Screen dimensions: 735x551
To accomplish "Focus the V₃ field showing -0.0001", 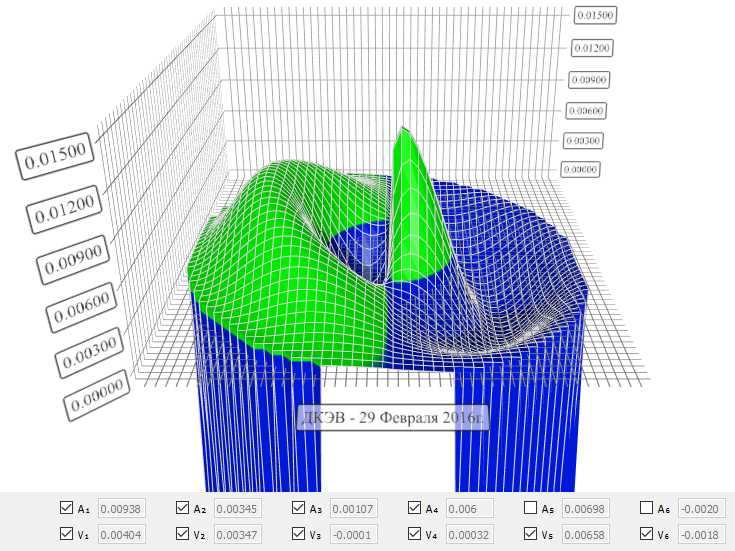I will point(354,534).
